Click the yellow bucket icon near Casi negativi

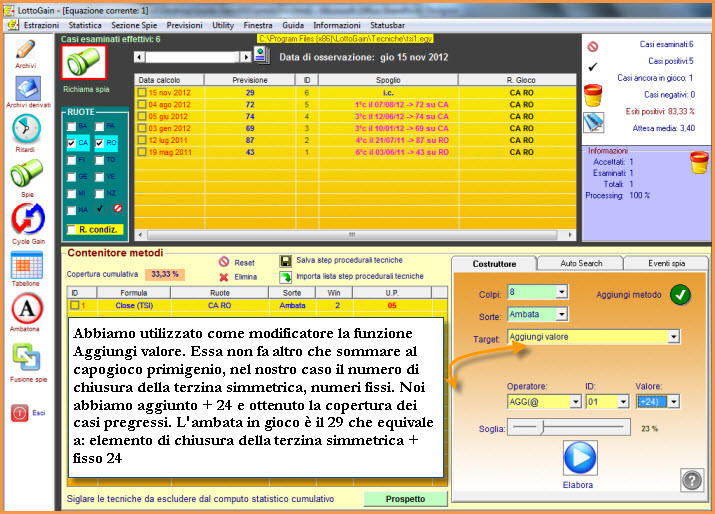tap(593, 95)
